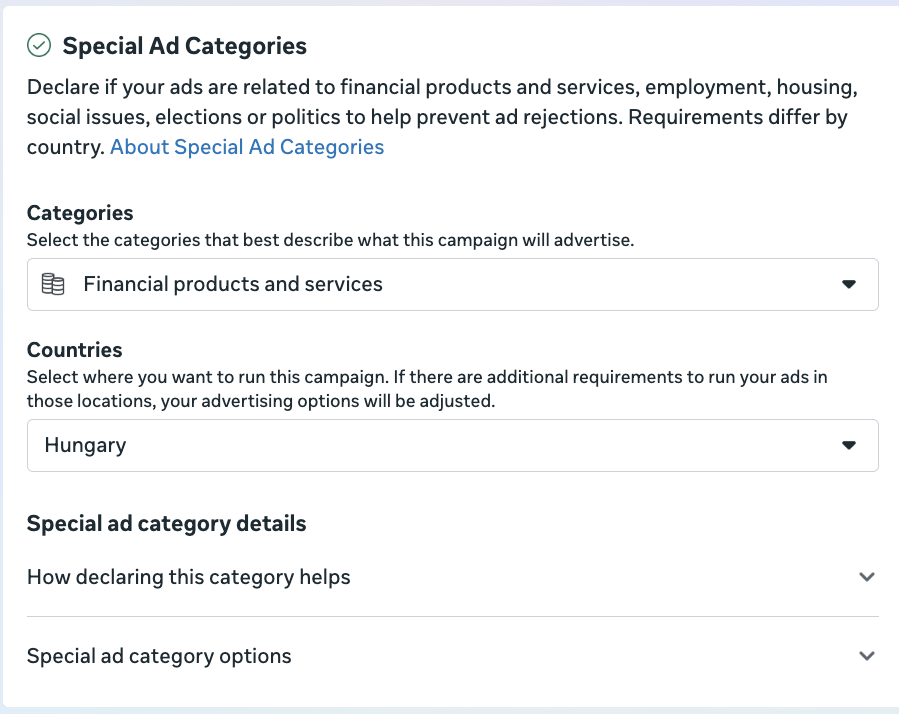The image size is (899, 714).
Task: Select the Hungary value in Countries field
Action: tap(86, 445)
